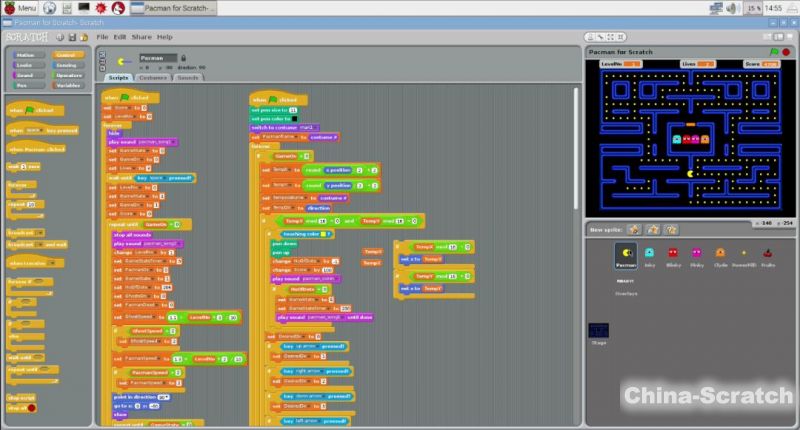Image resolution: width=800 pixels, height=430 pixels.
Task: Switch to the Sounds tab
Action: [x=187, y=77]
